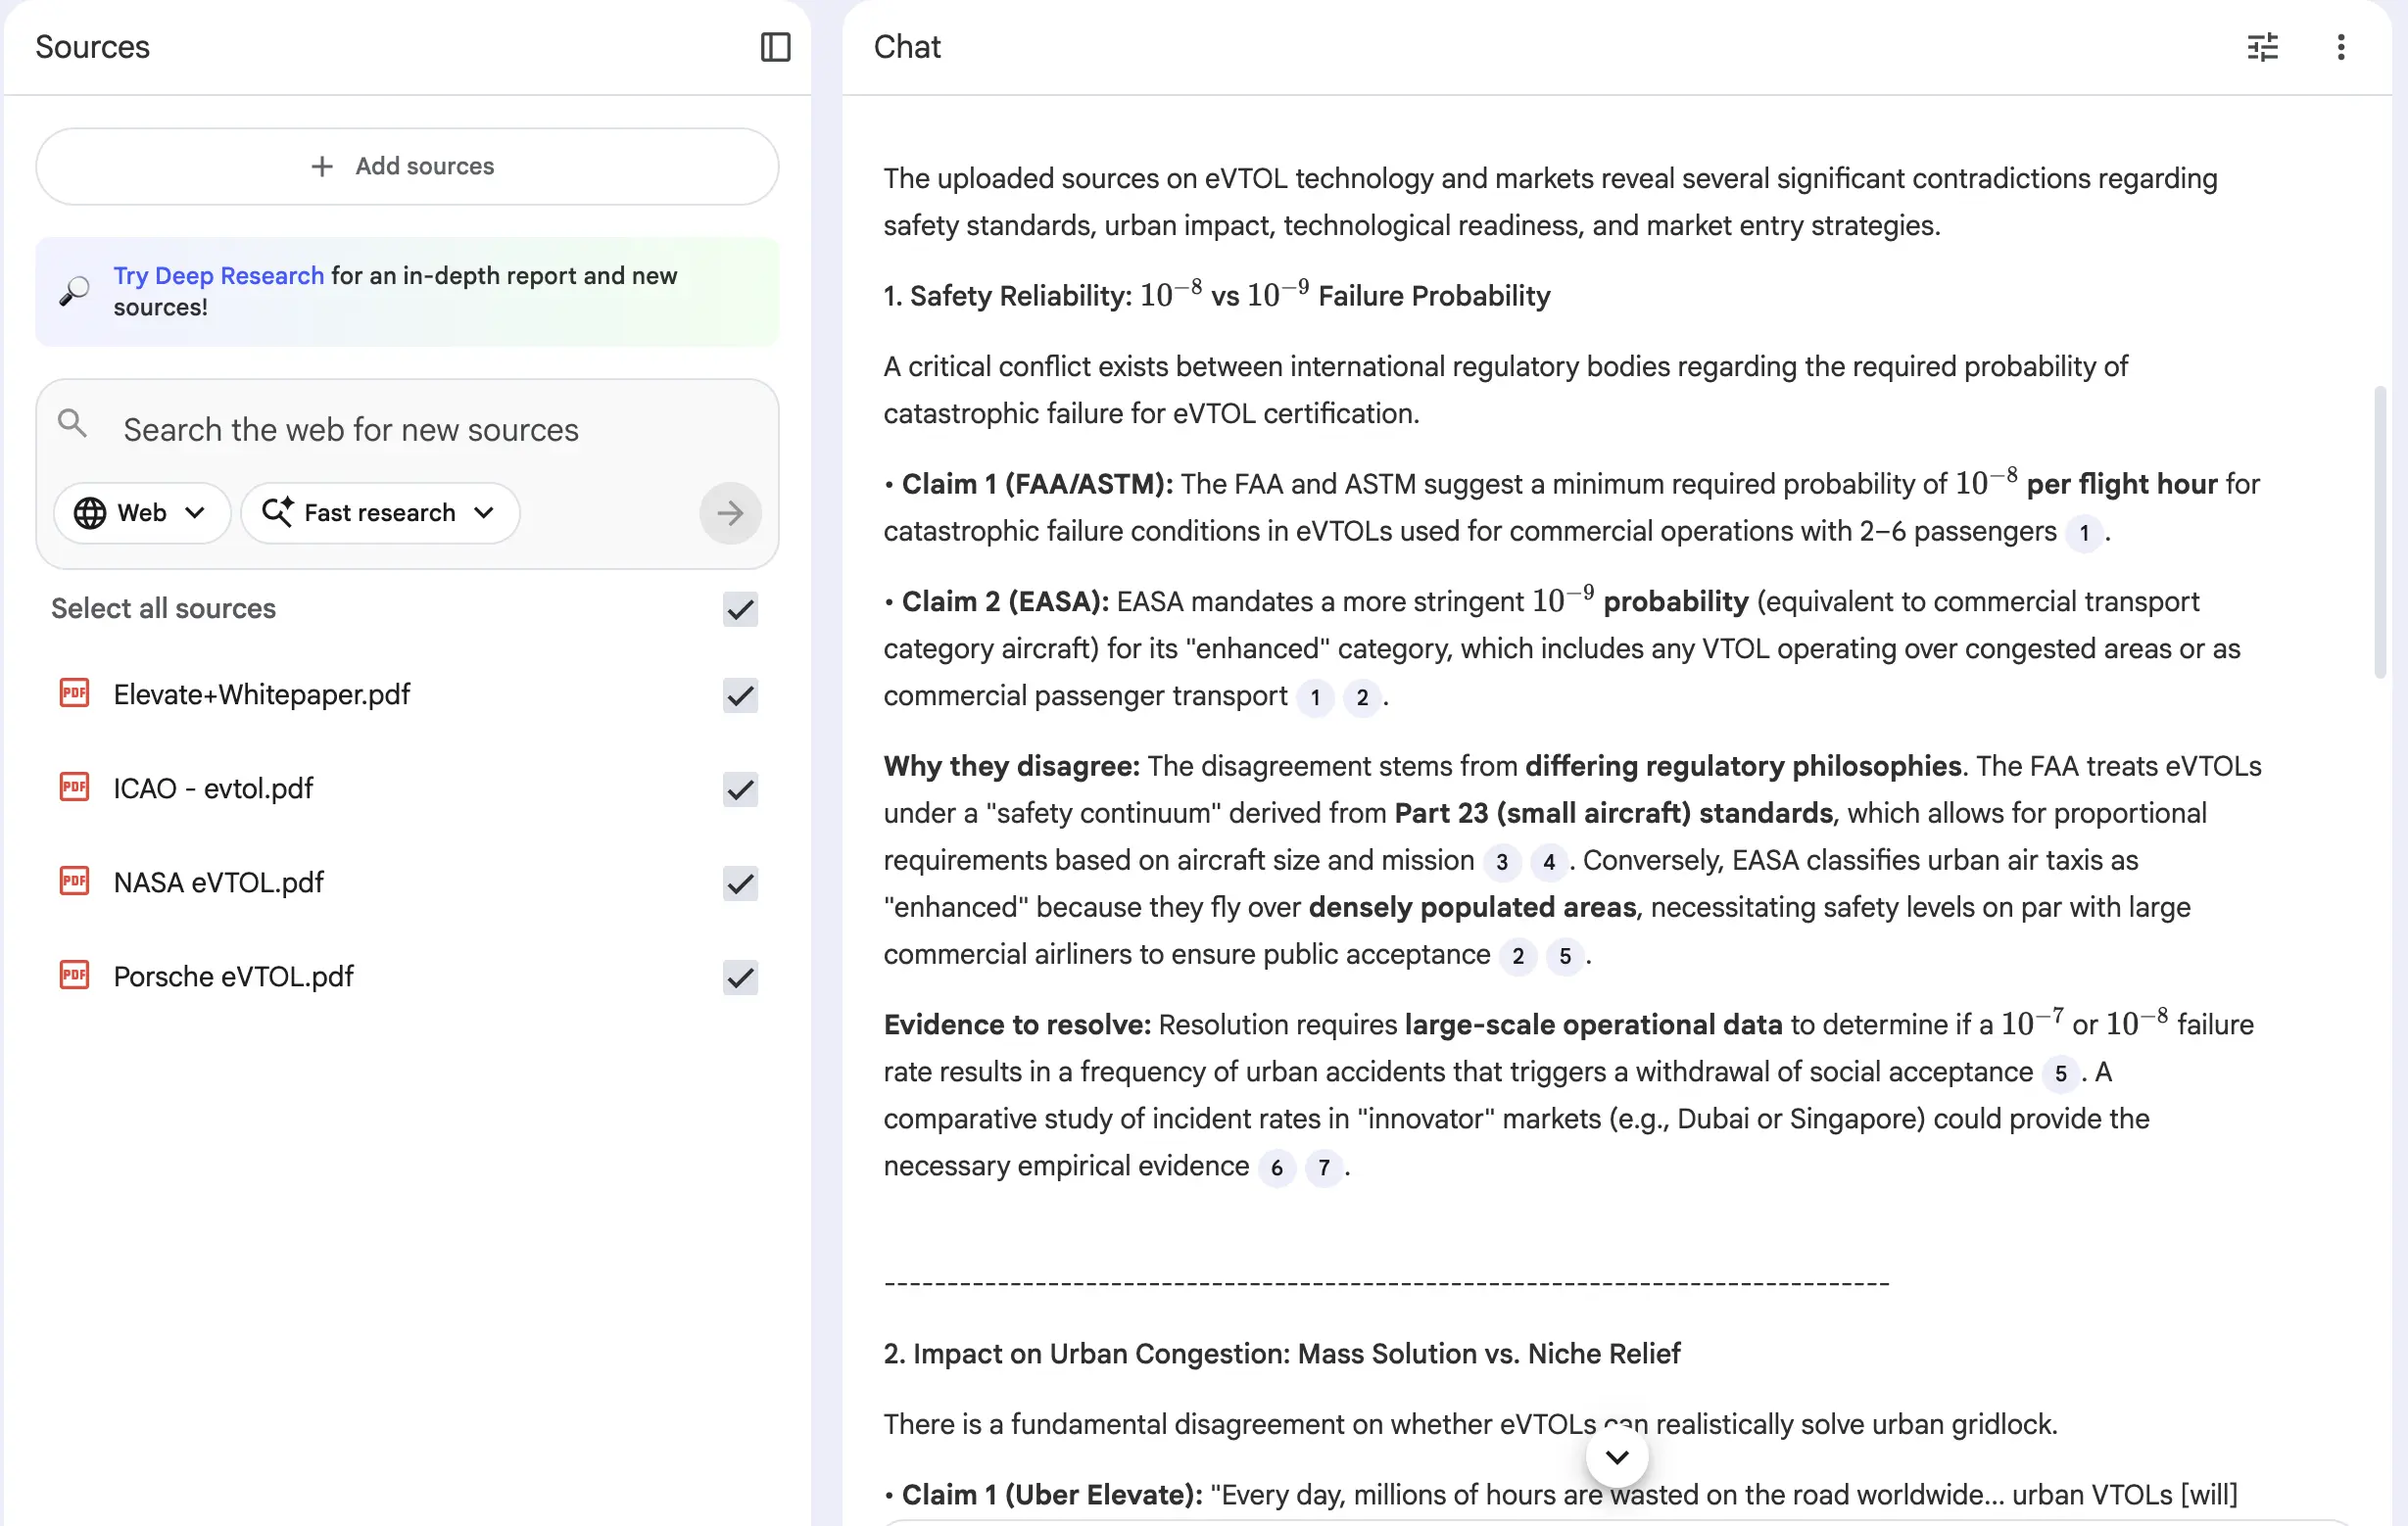This screenshot has height=1526, width=2408.
Task: Open the Porsche eVTOL.pdf source
Action: [x=233, y=976]
